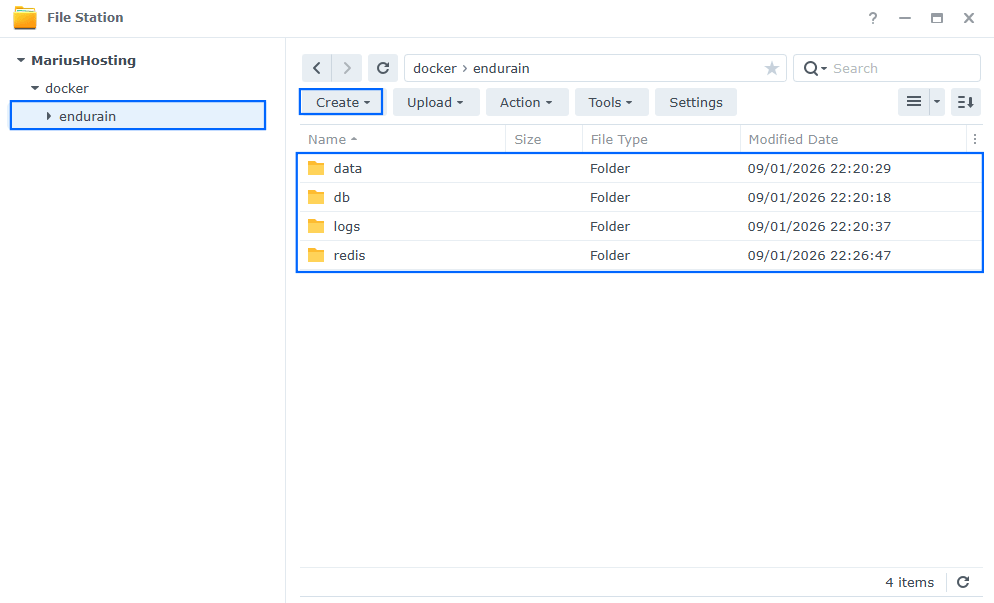The image size is (994, 603).
Task: Open view mode dropdown arrow beside list icon
Action: coord(937,102)
